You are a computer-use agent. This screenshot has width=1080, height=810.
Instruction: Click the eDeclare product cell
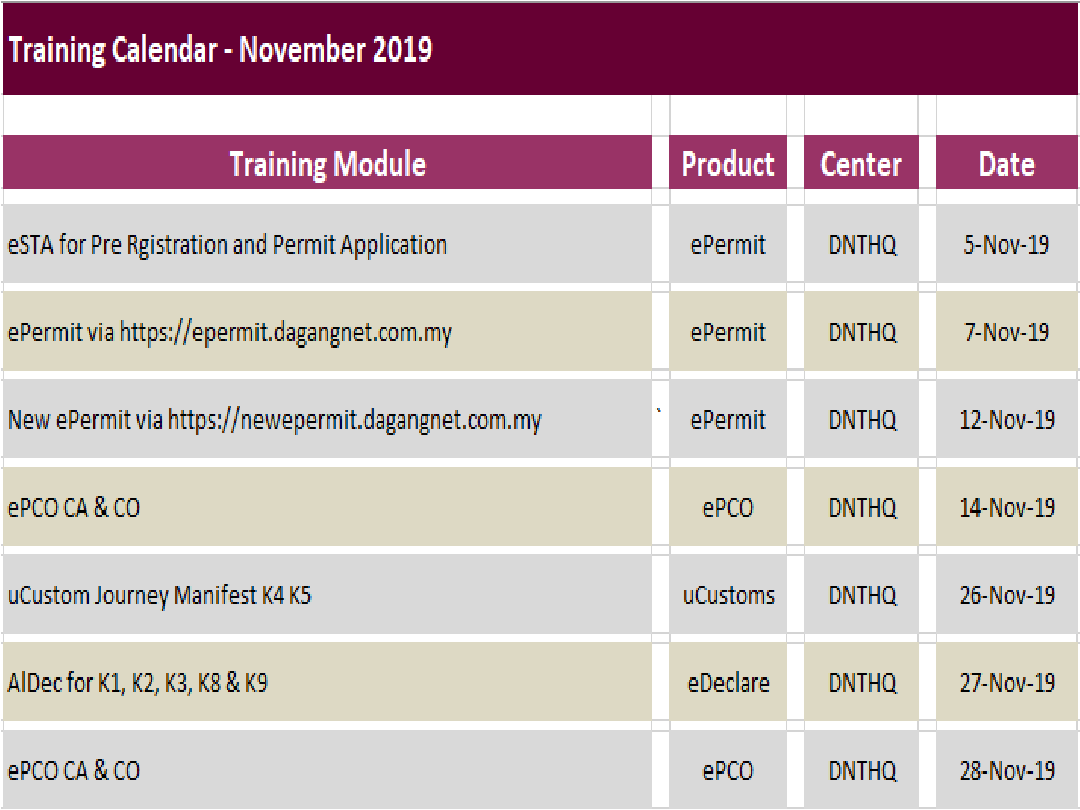click(727, 682)
